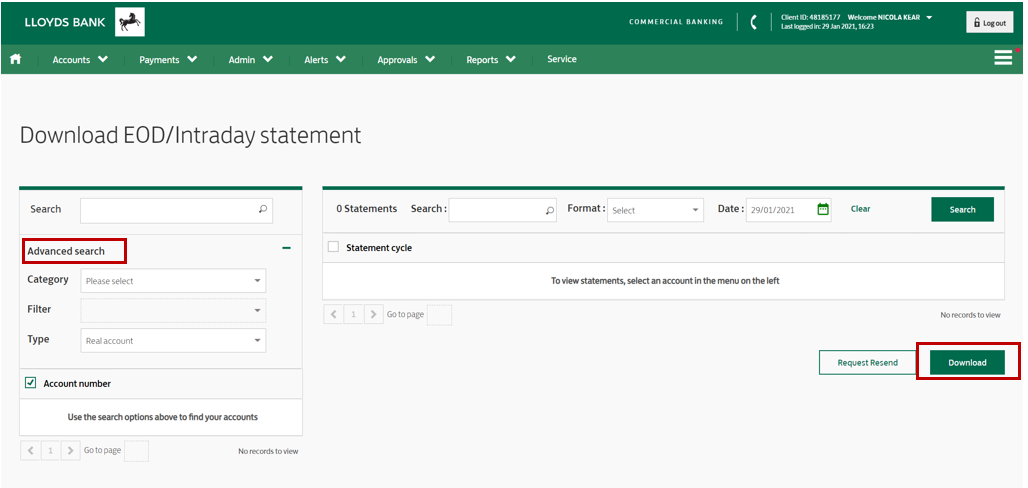Viewport: 1028px width, 488px height.
Task: Click the Download button
Action: 967,362
